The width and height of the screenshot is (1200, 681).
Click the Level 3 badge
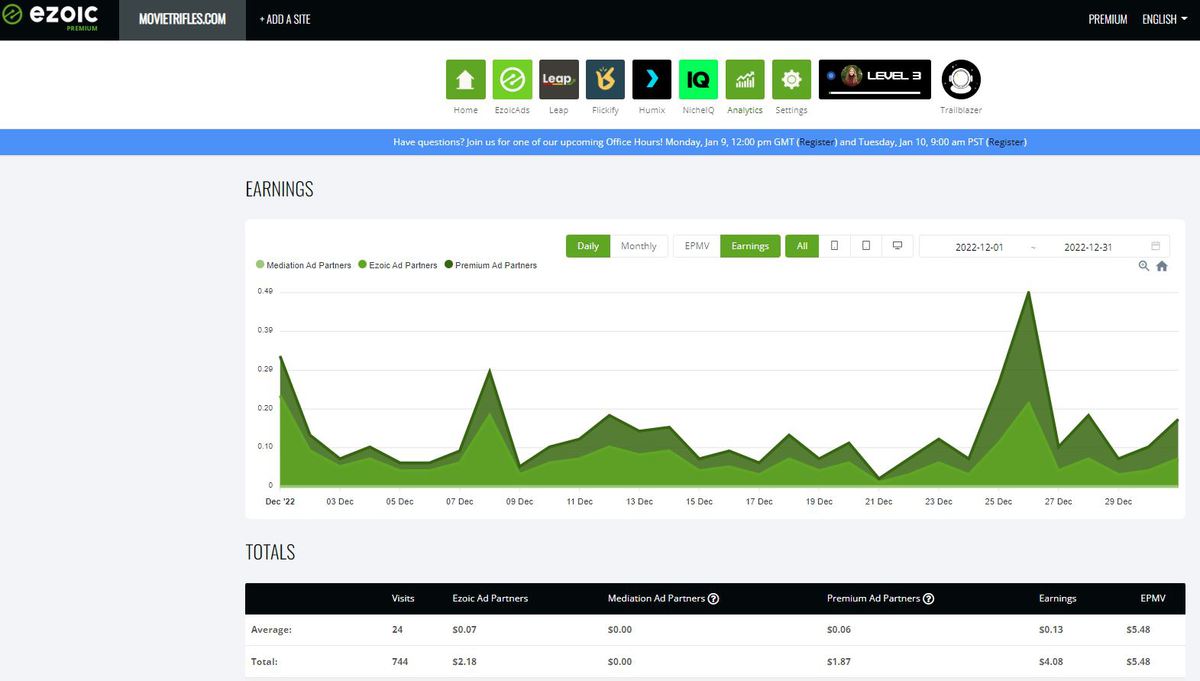coord(874,79)
